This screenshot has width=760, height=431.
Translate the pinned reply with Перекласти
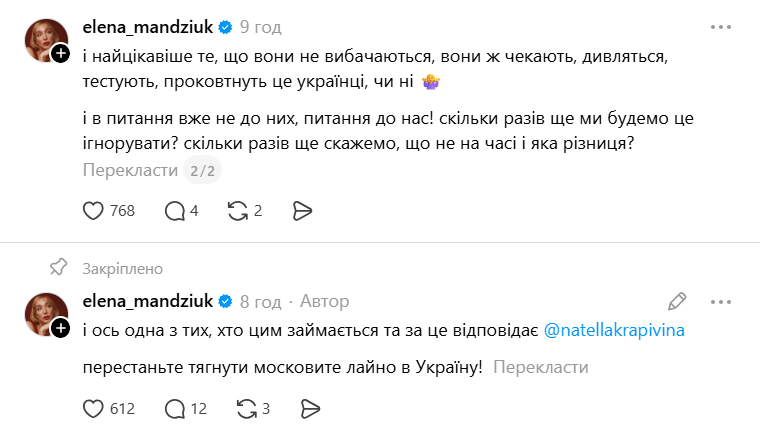tap(541, 367)
